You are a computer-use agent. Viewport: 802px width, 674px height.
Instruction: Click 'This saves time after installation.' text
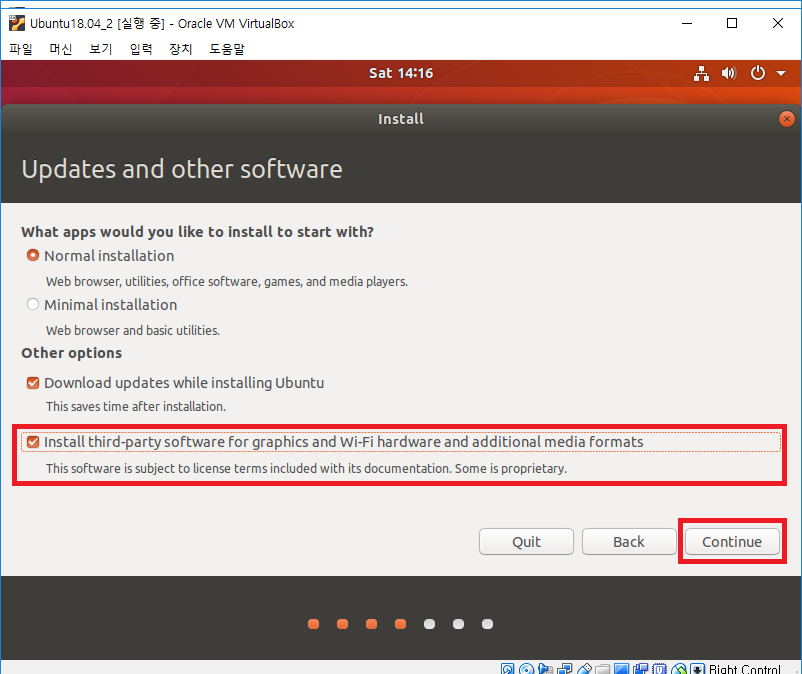click(x=136, y=407)
